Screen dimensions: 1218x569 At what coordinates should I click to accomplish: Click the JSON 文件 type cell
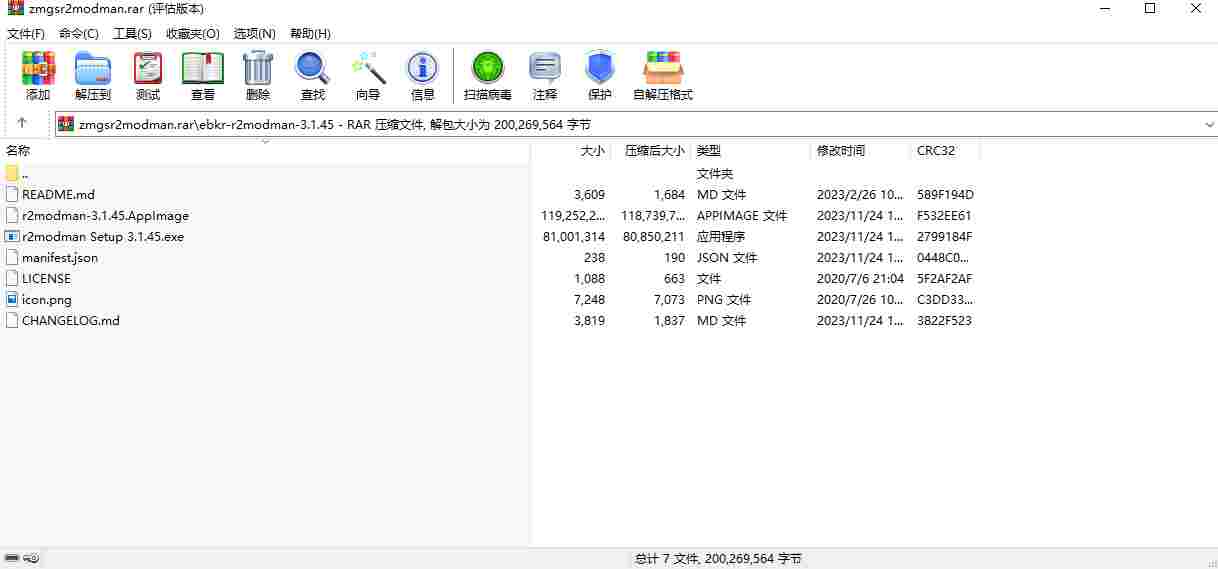[727, 257]
